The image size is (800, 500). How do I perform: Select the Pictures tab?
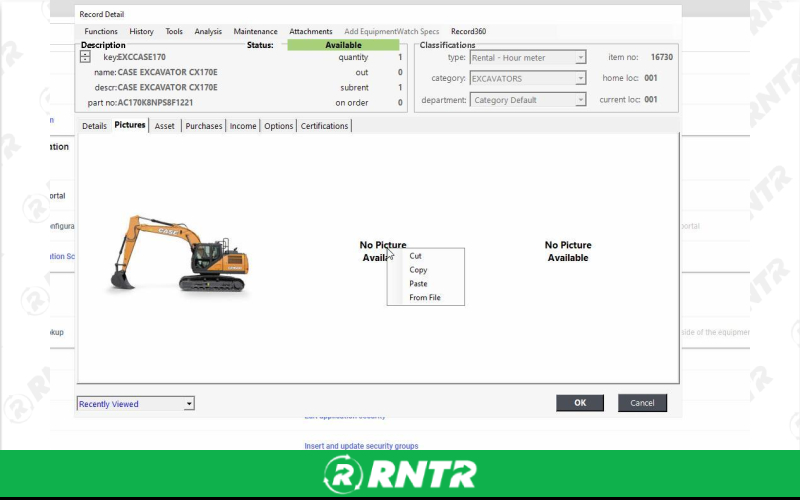click(x=130, y=125)
